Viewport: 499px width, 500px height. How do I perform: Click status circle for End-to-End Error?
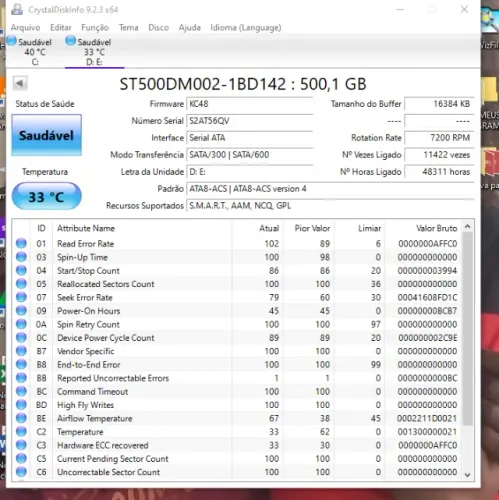(21, 364)
